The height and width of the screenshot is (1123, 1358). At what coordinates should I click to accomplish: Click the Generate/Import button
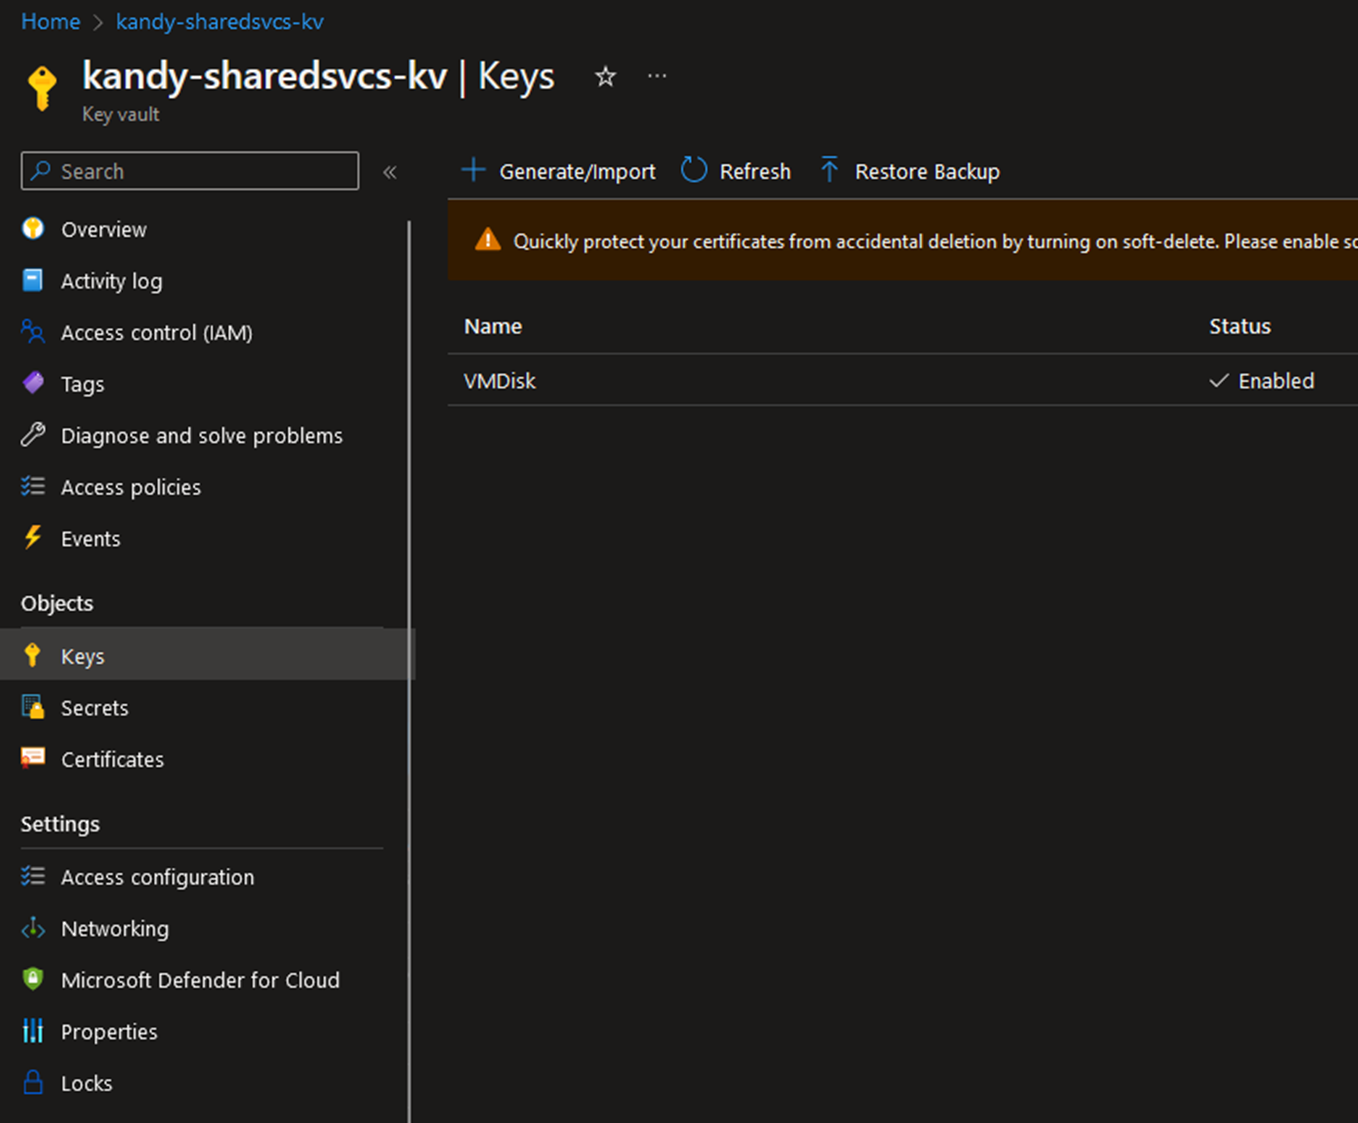pyautogui.click(x=558, y=171)
